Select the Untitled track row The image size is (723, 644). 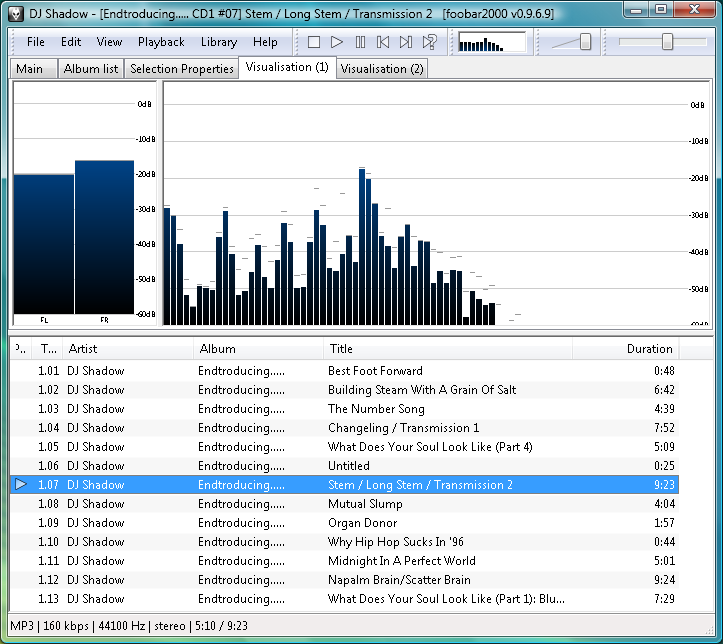tap(344, 466)
